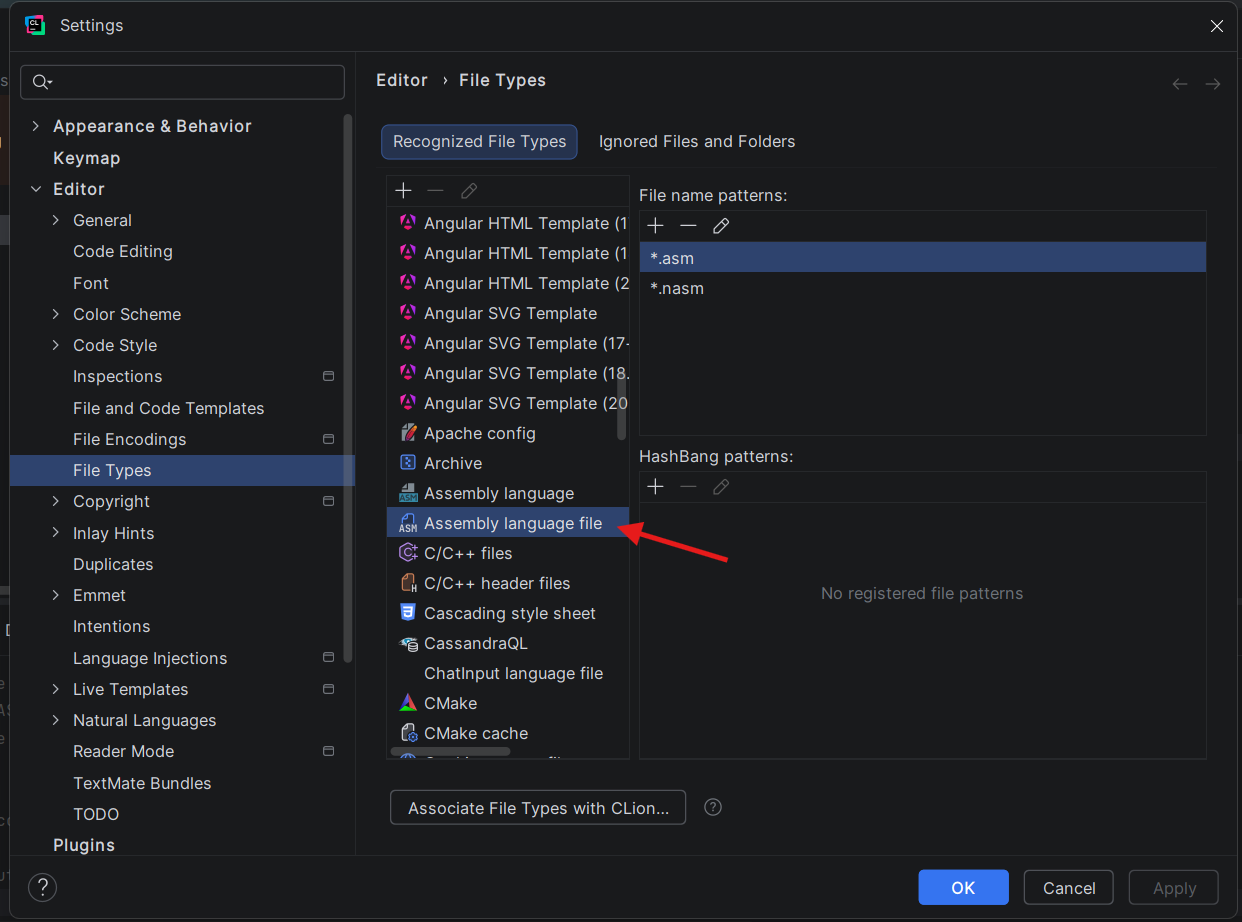Select the *.nasm file pattern
Viewport: 1242px width, 922px height.
point(922,288)
